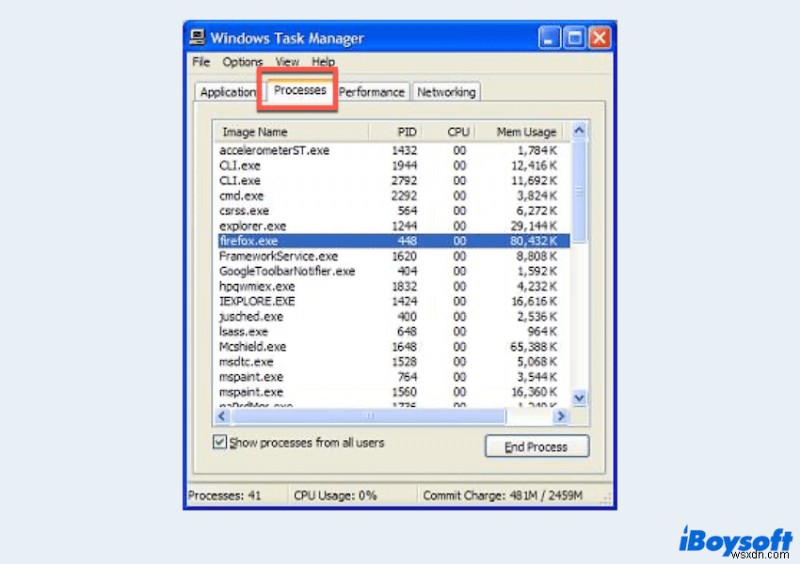800x564 pixels.
Task: Select mspaint.exe with PID 1560
Action: [x=393, y=392]
